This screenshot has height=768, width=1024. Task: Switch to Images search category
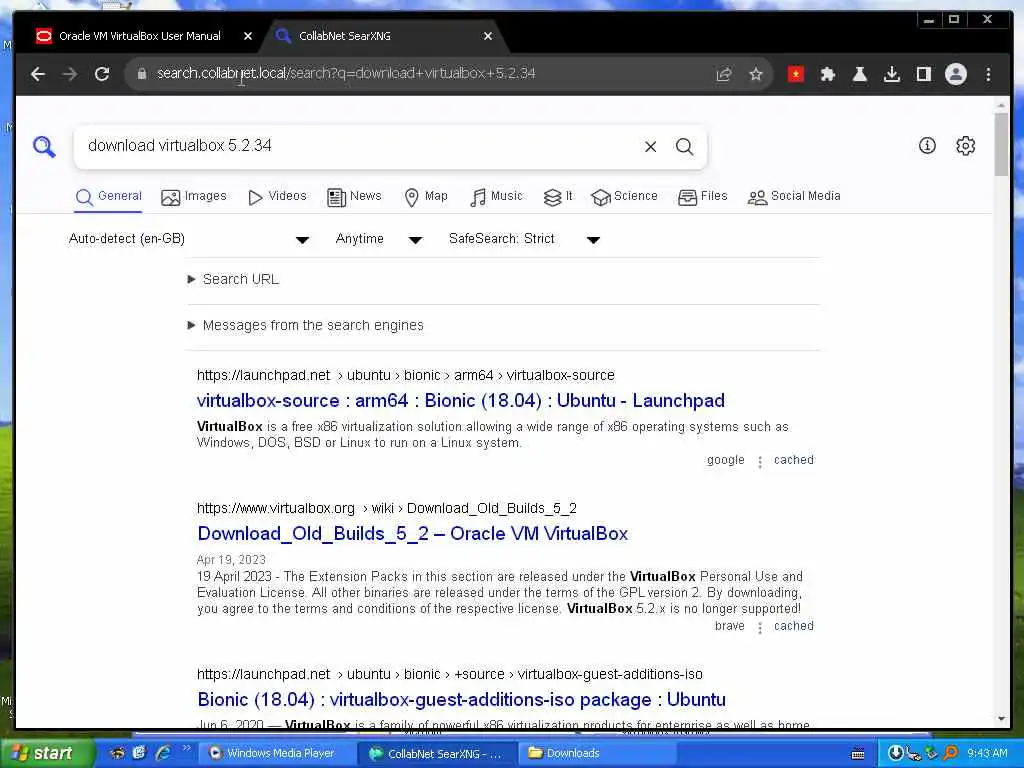(194, 197)
